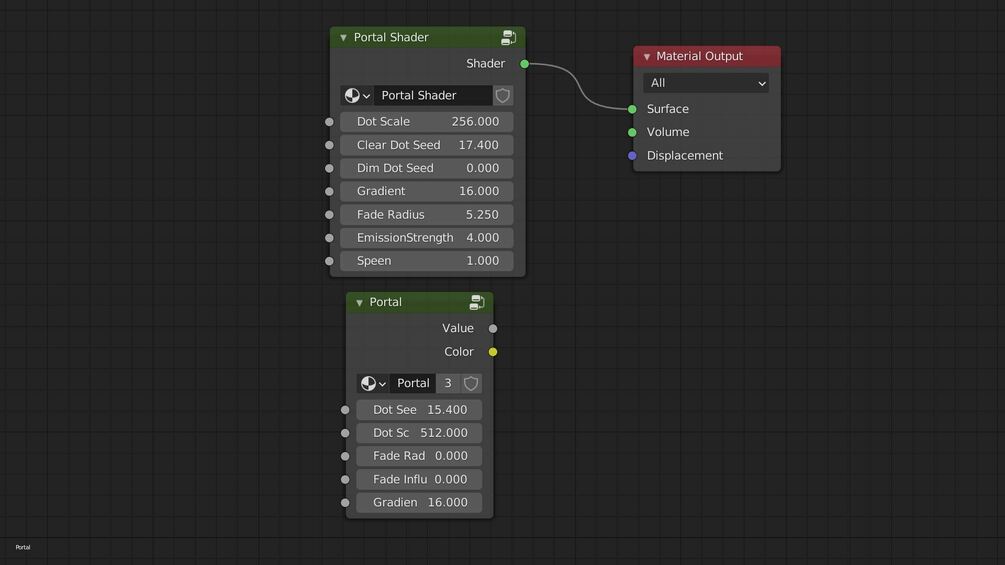
Task: Open the Portal Shader node group edit icon
Action: coord(508,38)
